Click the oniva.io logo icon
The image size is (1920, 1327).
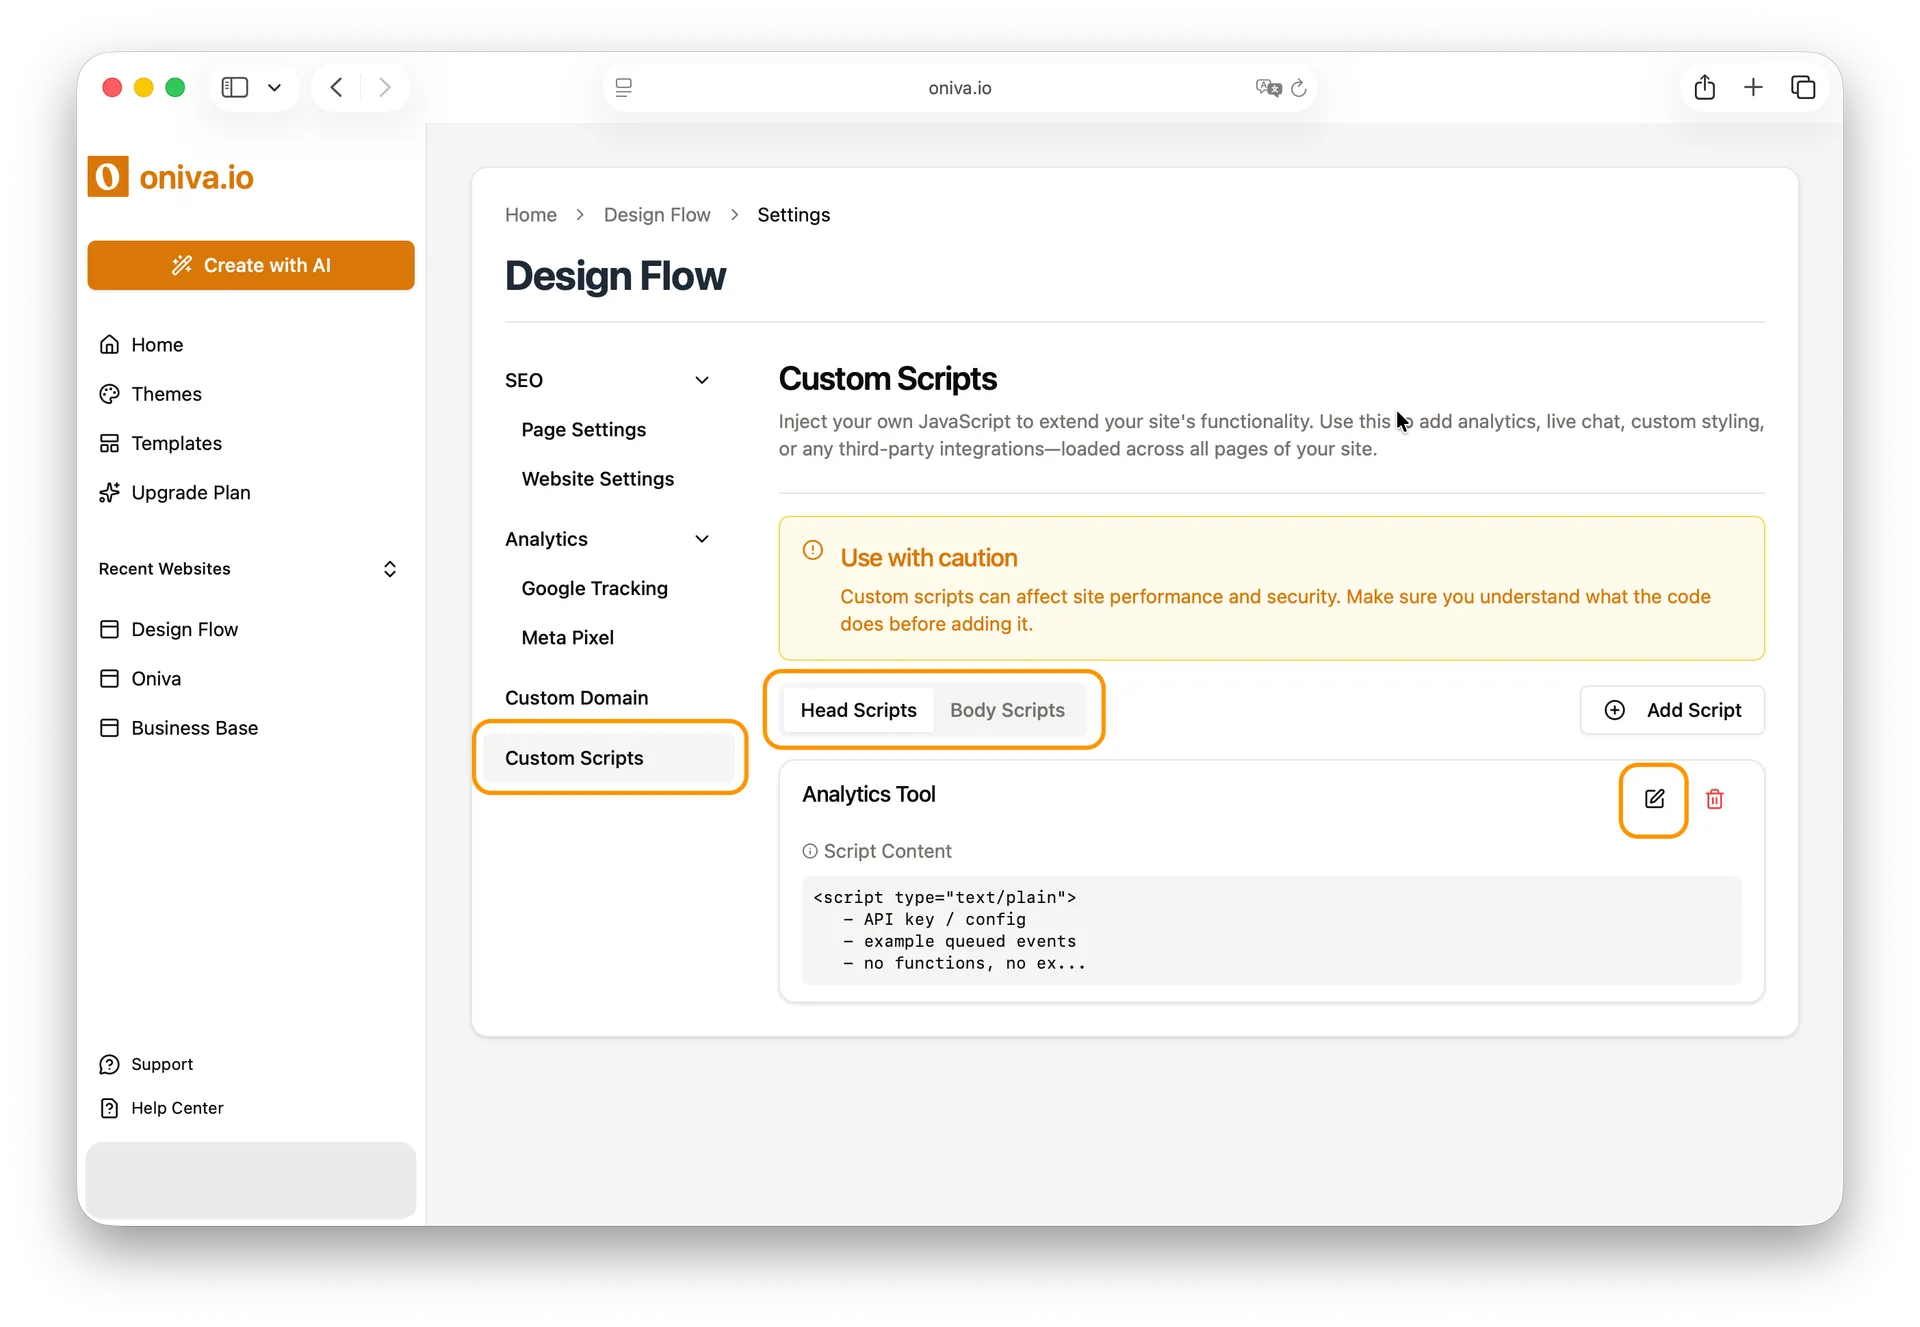107,176
